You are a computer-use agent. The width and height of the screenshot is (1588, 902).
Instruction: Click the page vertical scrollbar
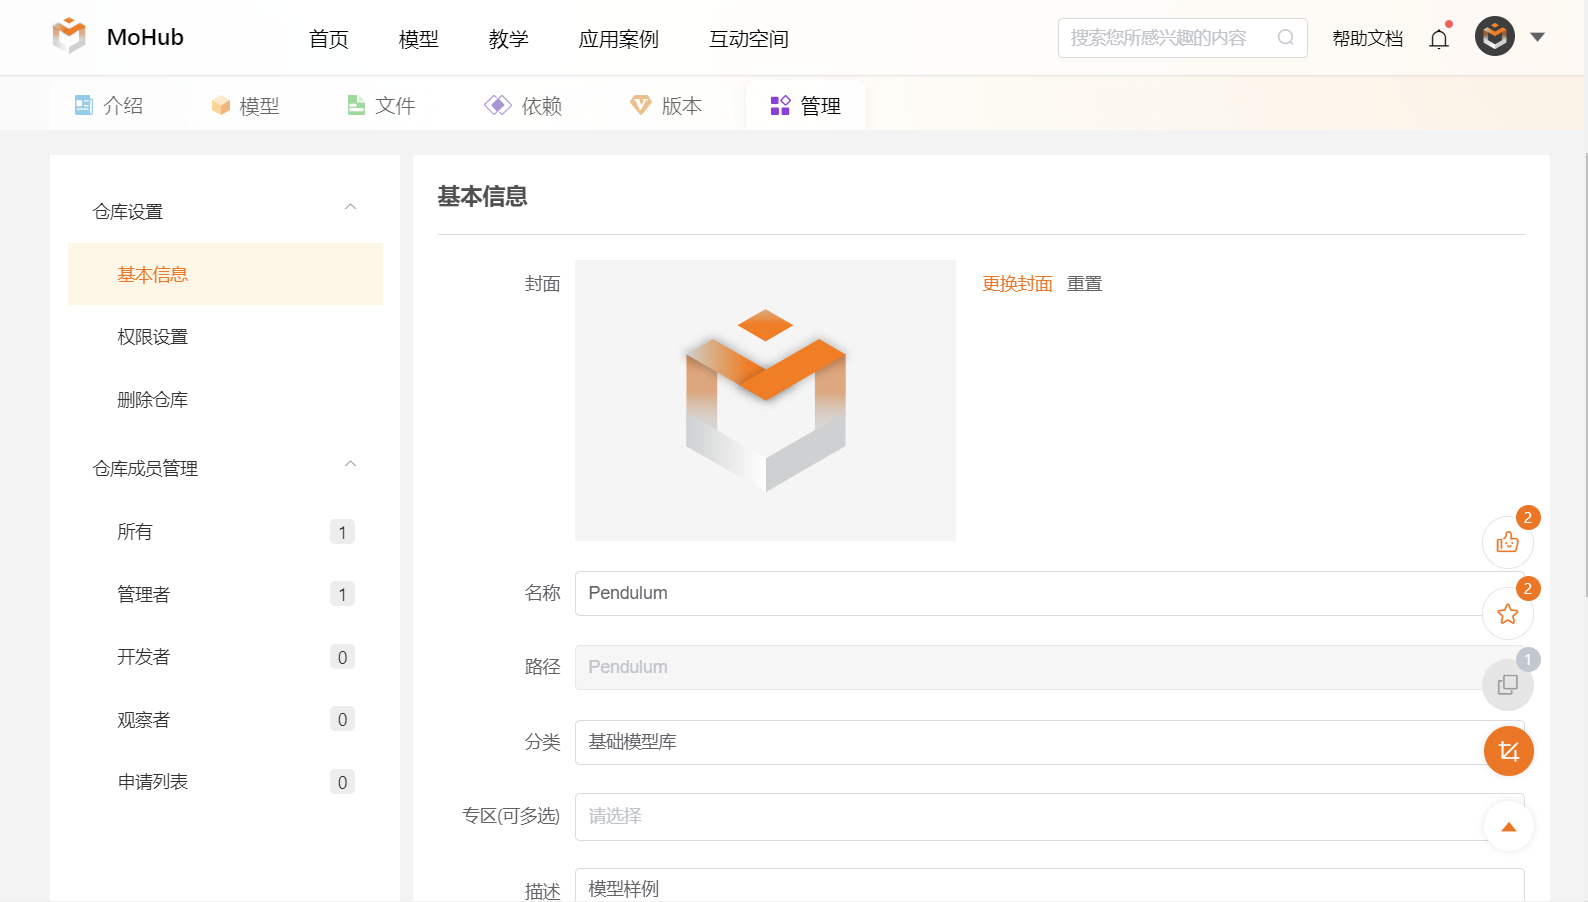(x=1586, y=375)
